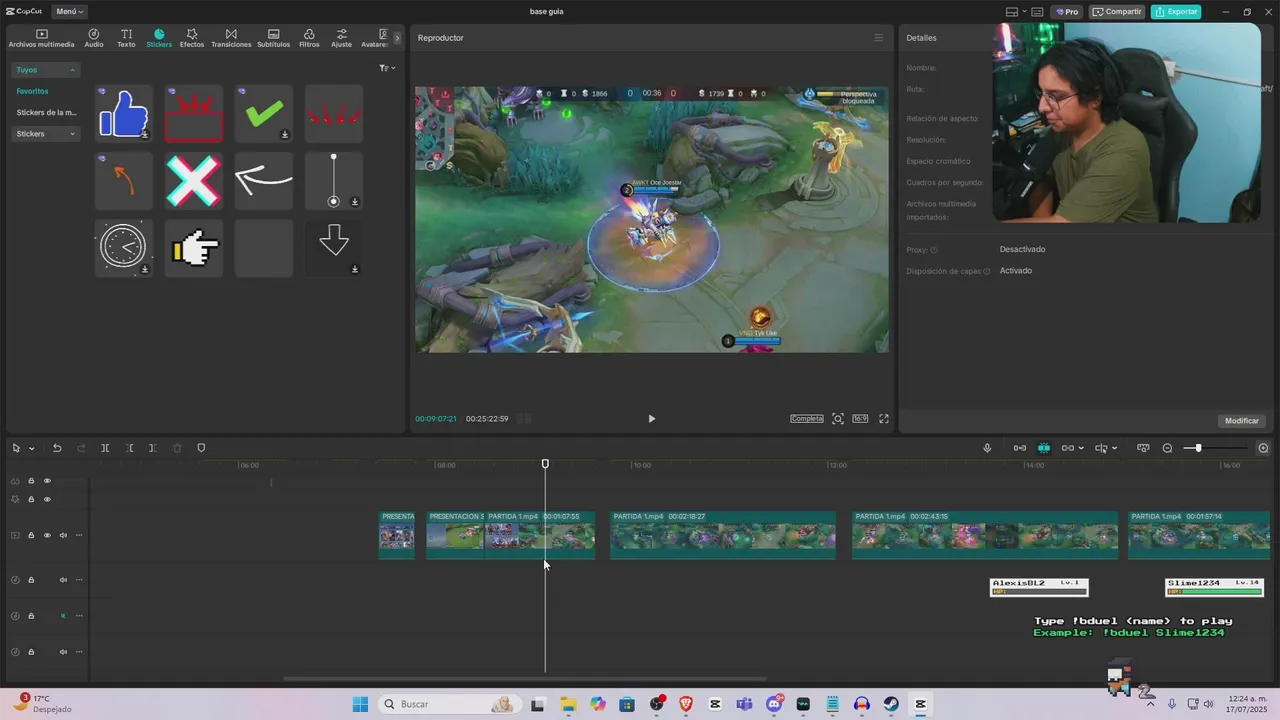
Task: Select the PARTIDA 1.mp4 00:02:18:27 clip
Action: [x=723, y=535]
